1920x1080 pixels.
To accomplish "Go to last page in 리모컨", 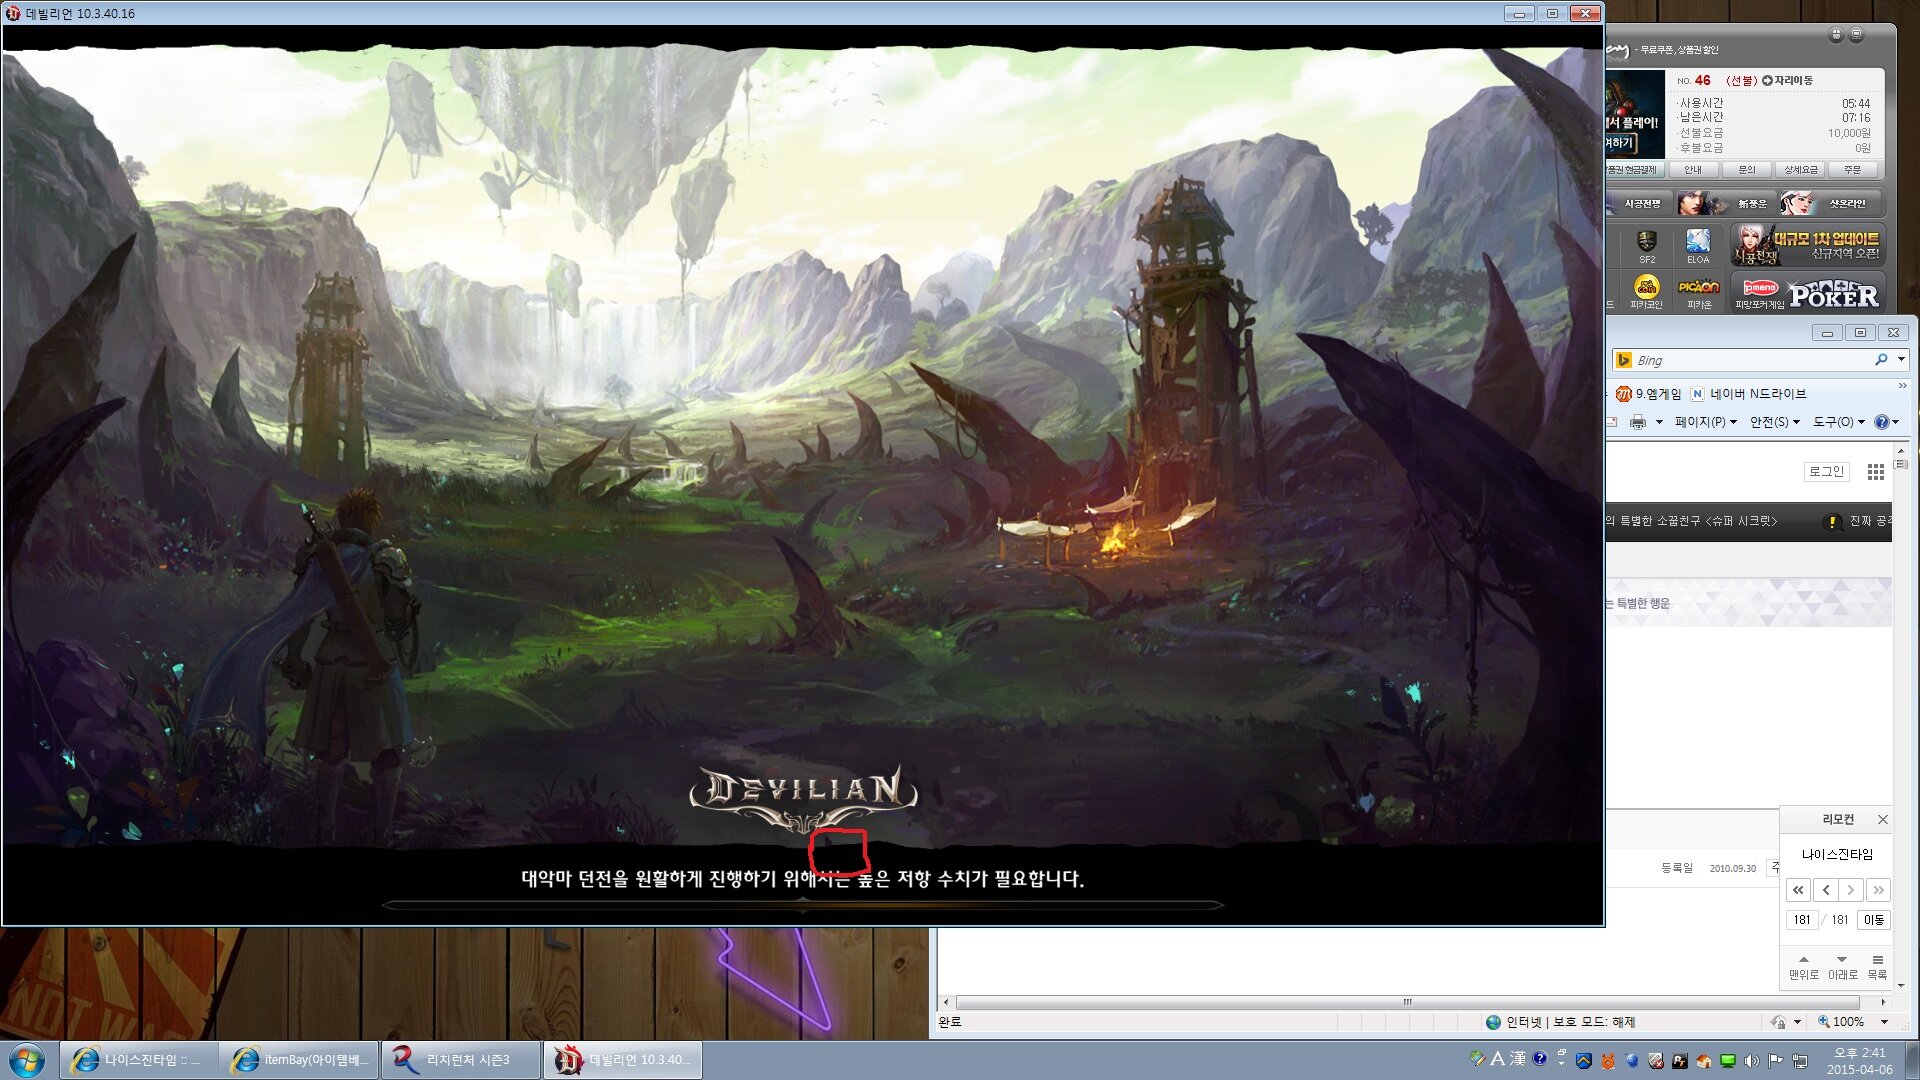I will (1878, 890).
